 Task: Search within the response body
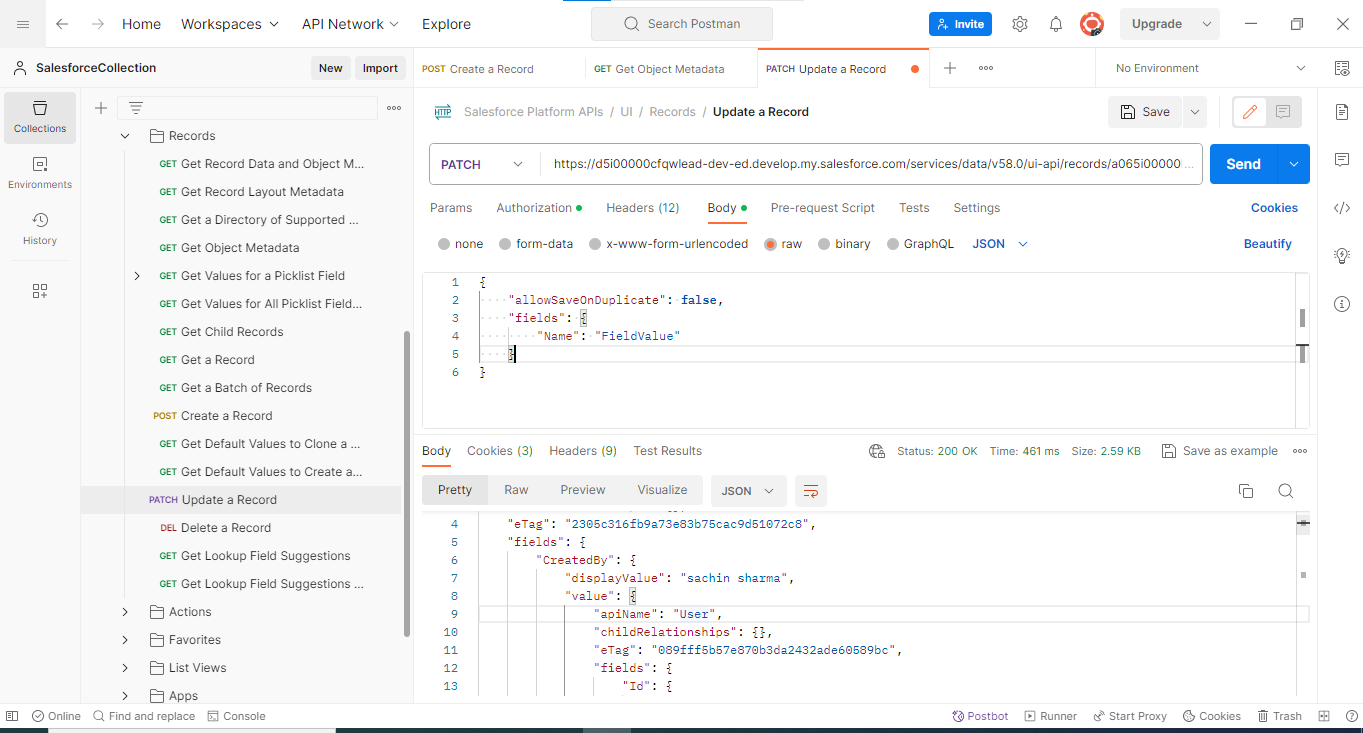(x=1286, y=491)
